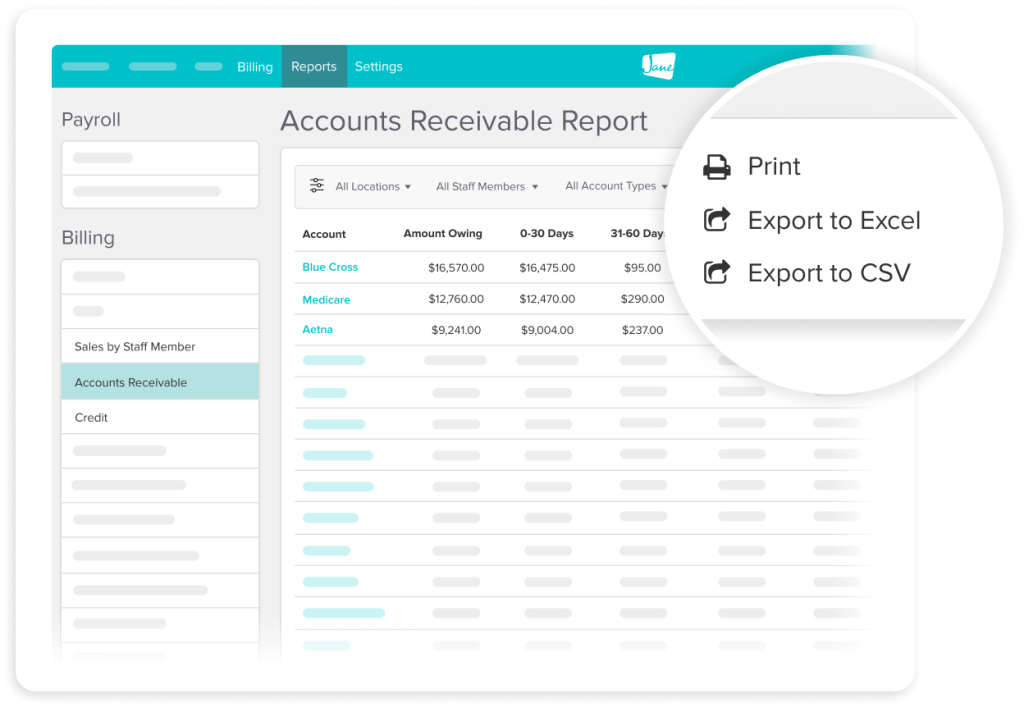Expand the All Staff Members filter
Viewport: 1024px width, 708px height.
click(x=487, y=186)
